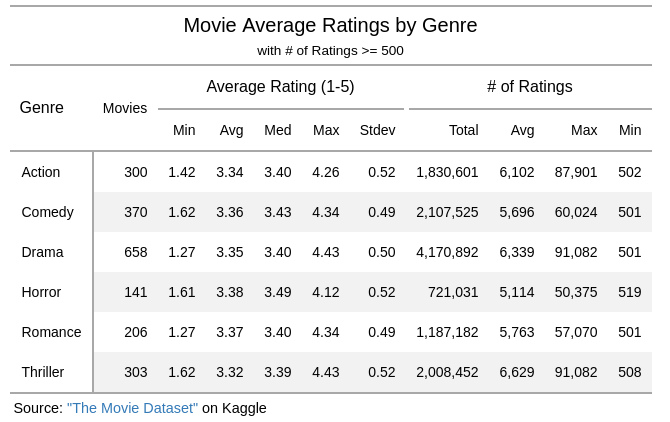The image size is (670, 422).
Task: Select the Thriller genre row label
Action: click(43, 372)
